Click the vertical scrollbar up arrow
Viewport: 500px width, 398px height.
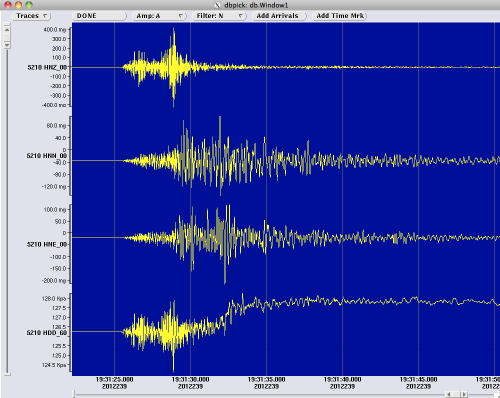point(7,30)
